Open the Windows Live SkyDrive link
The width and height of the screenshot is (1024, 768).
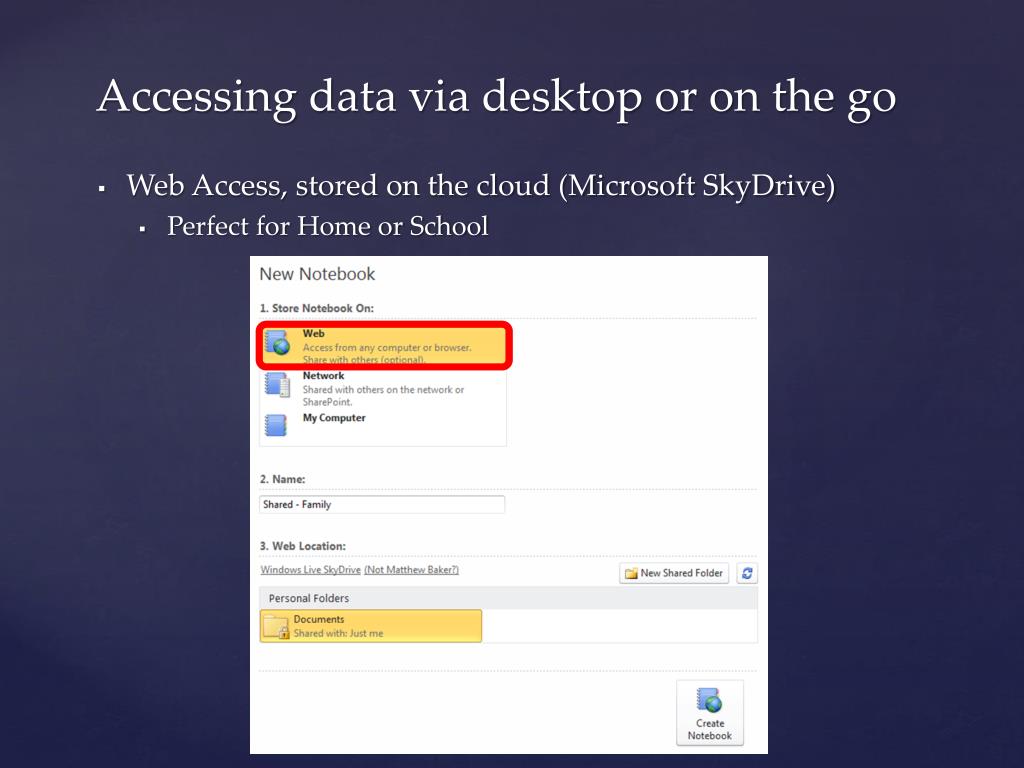[x=310, y=569]
